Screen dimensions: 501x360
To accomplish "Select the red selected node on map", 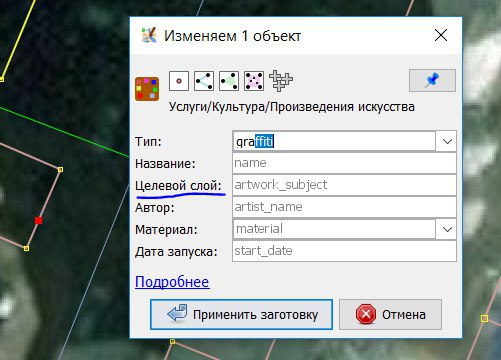I will 39,220.
